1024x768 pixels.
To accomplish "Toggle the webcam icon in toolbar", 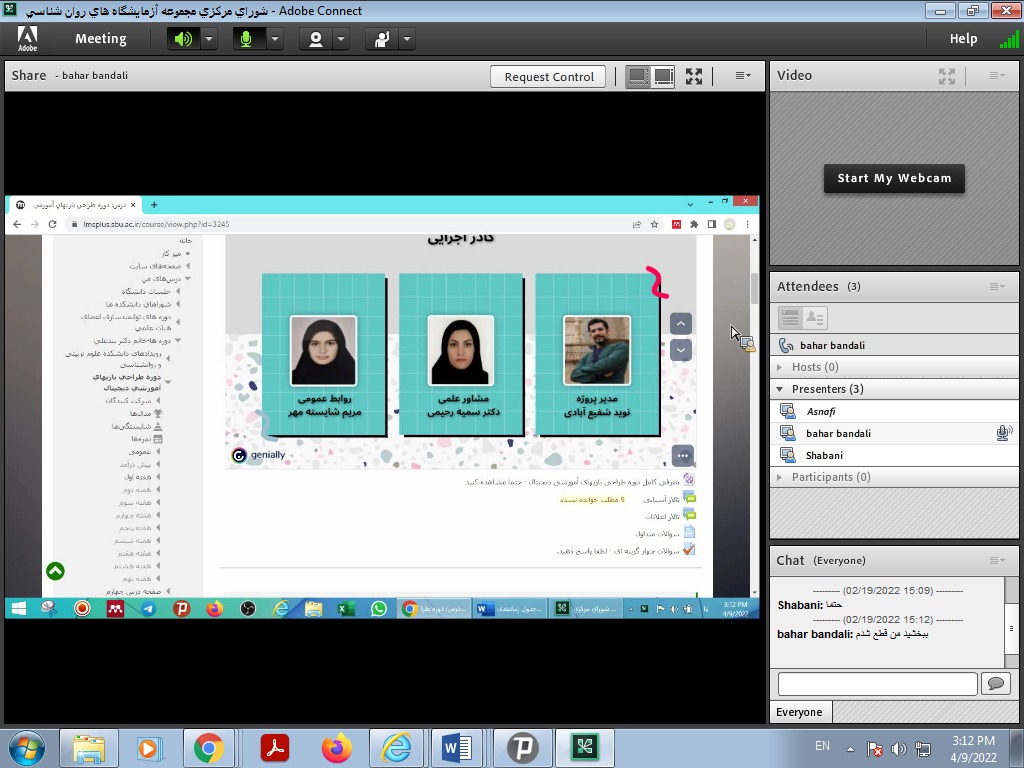I will pyautogui.click(x=316, y=39).
